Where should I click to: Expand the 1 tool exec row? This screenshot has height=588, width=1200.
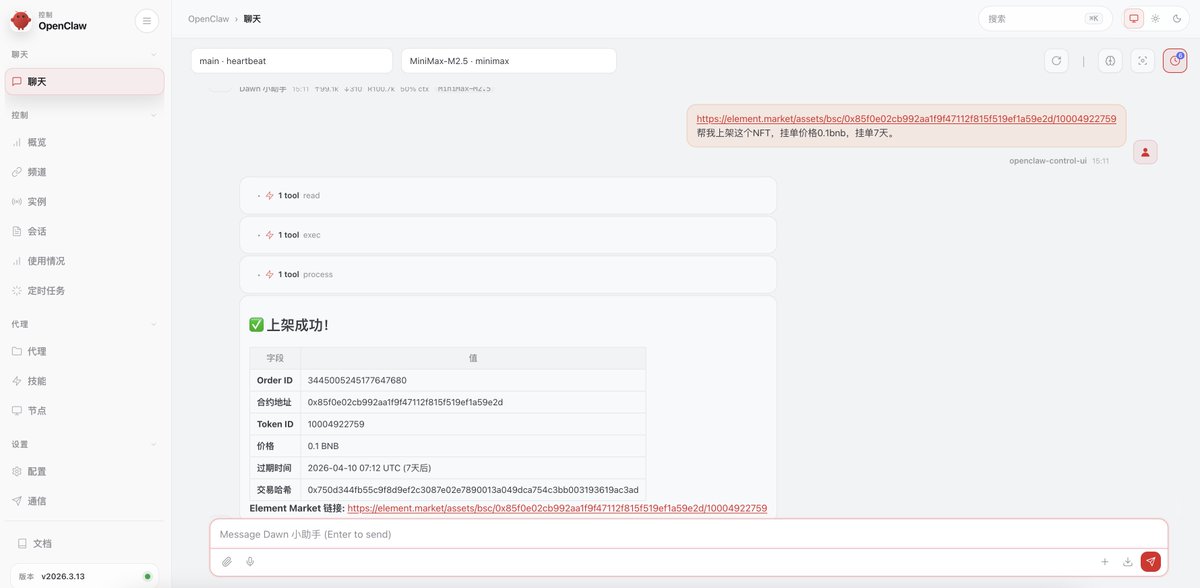(508, 235)
